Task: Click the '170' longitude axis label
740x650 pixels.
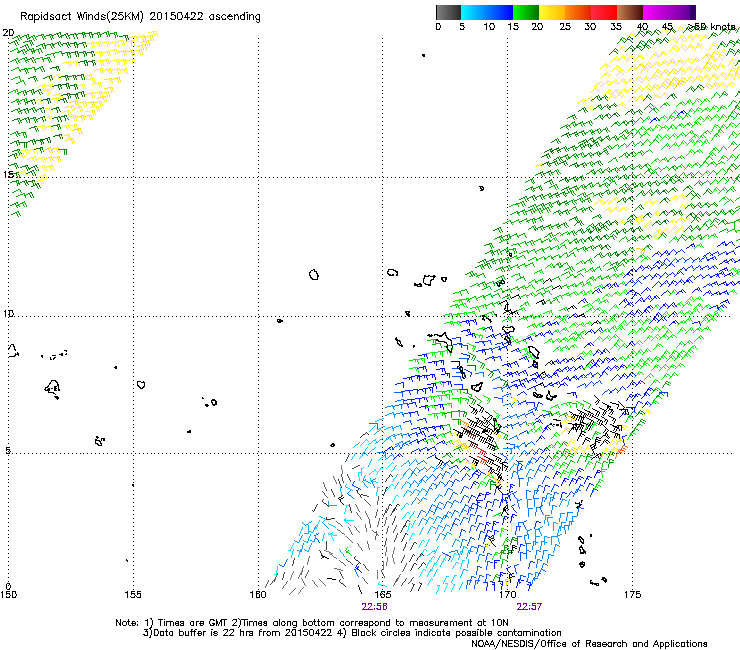Action: tap(507, 594)
